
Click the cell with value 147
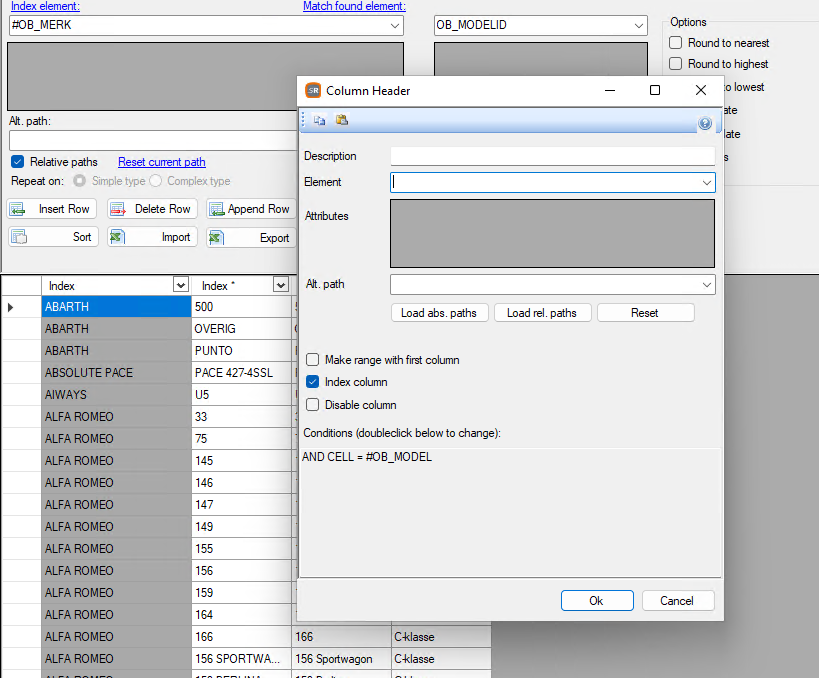point(241,504)
